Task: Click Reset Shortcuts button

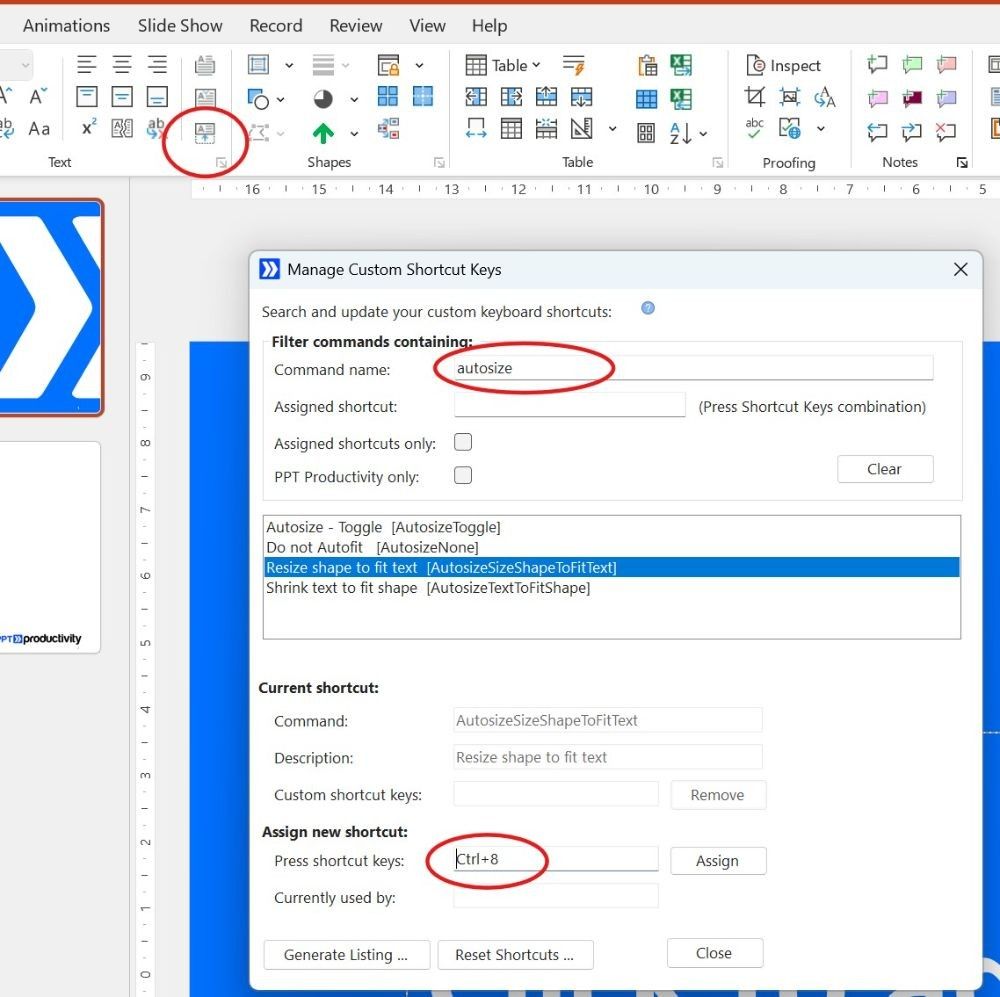Action: click(x=515, y=955)
